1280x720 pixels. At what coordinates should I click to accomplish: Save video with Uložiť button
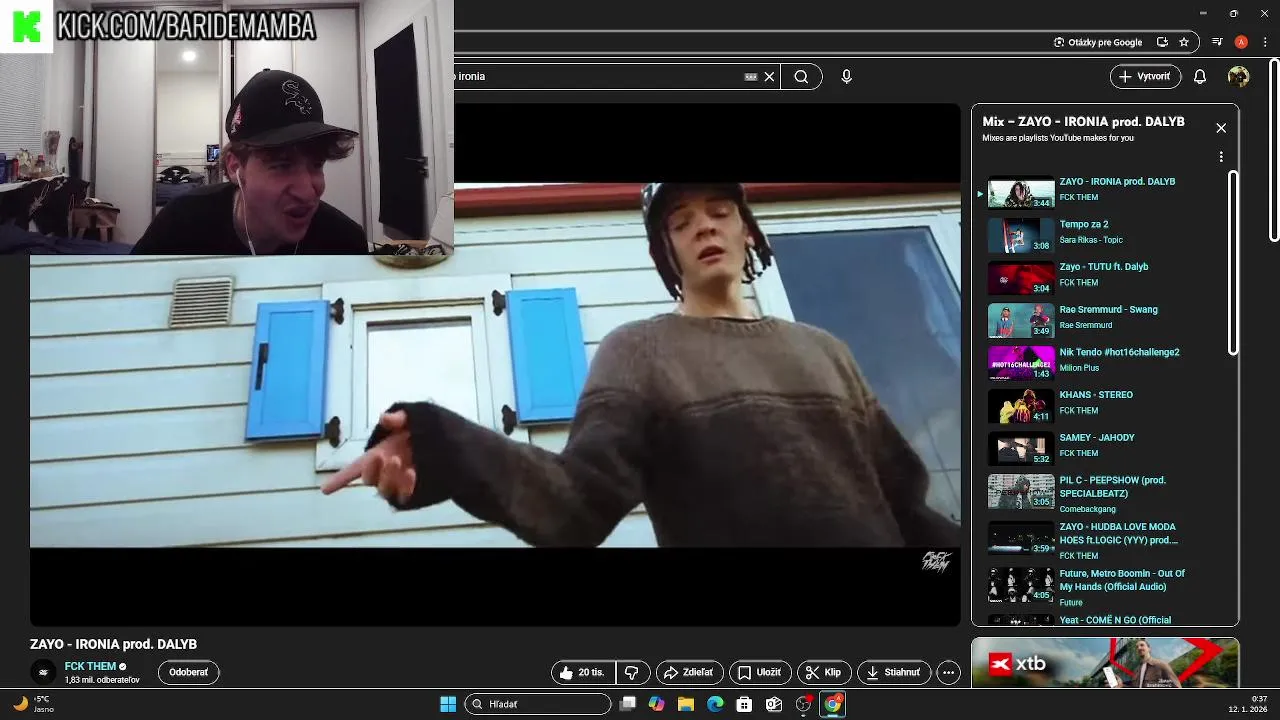[760, 673]
